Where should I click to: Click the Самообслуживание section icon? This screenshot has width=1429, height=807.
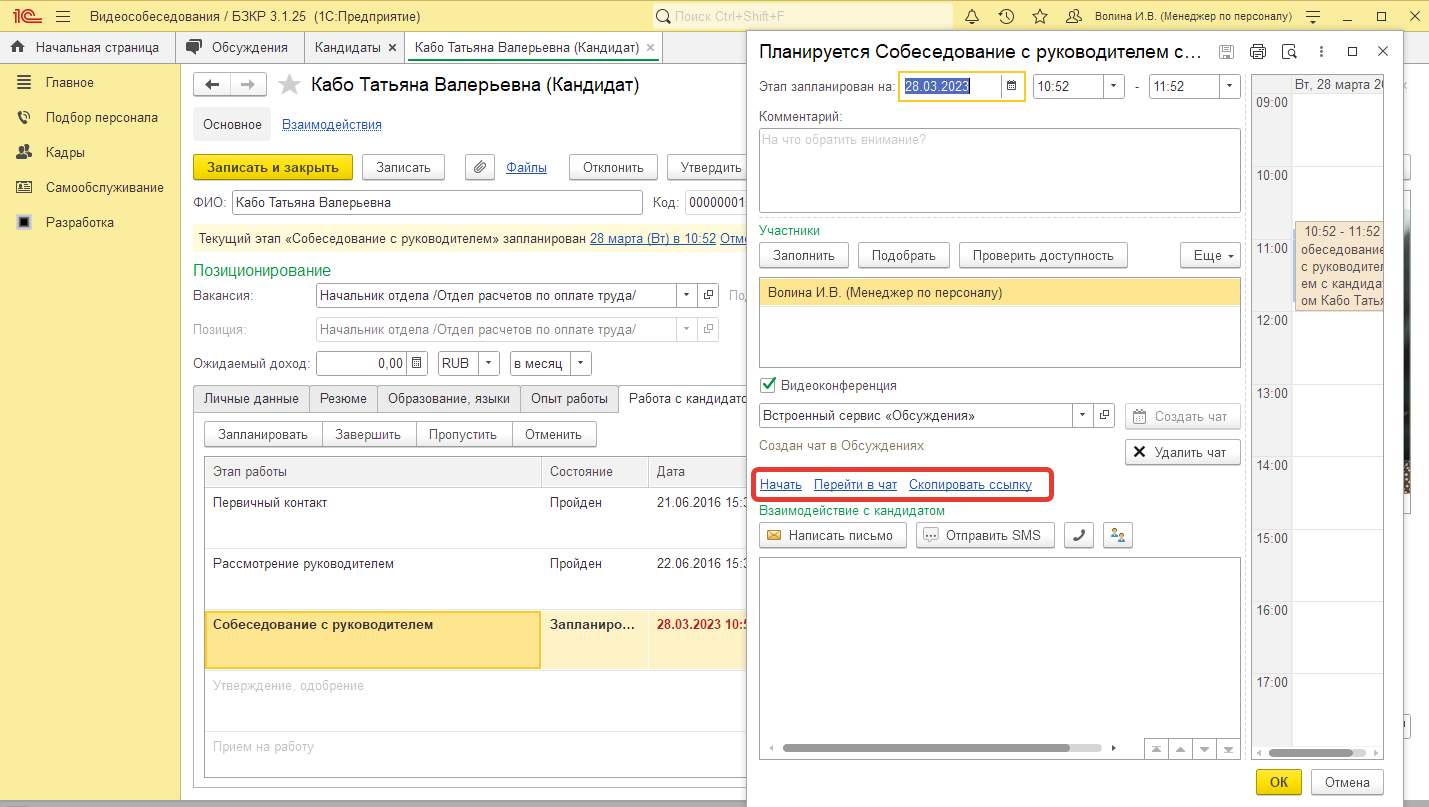(25, 187)
